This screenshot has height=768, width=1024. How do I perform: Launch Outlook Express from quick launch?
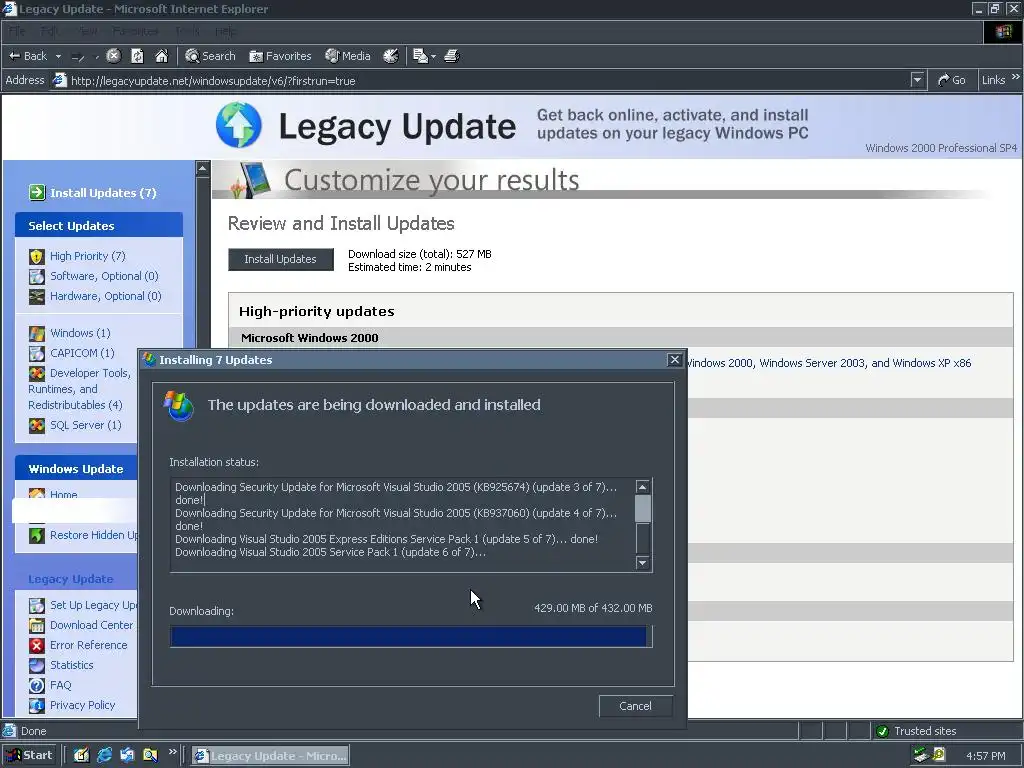coord(127,756)
